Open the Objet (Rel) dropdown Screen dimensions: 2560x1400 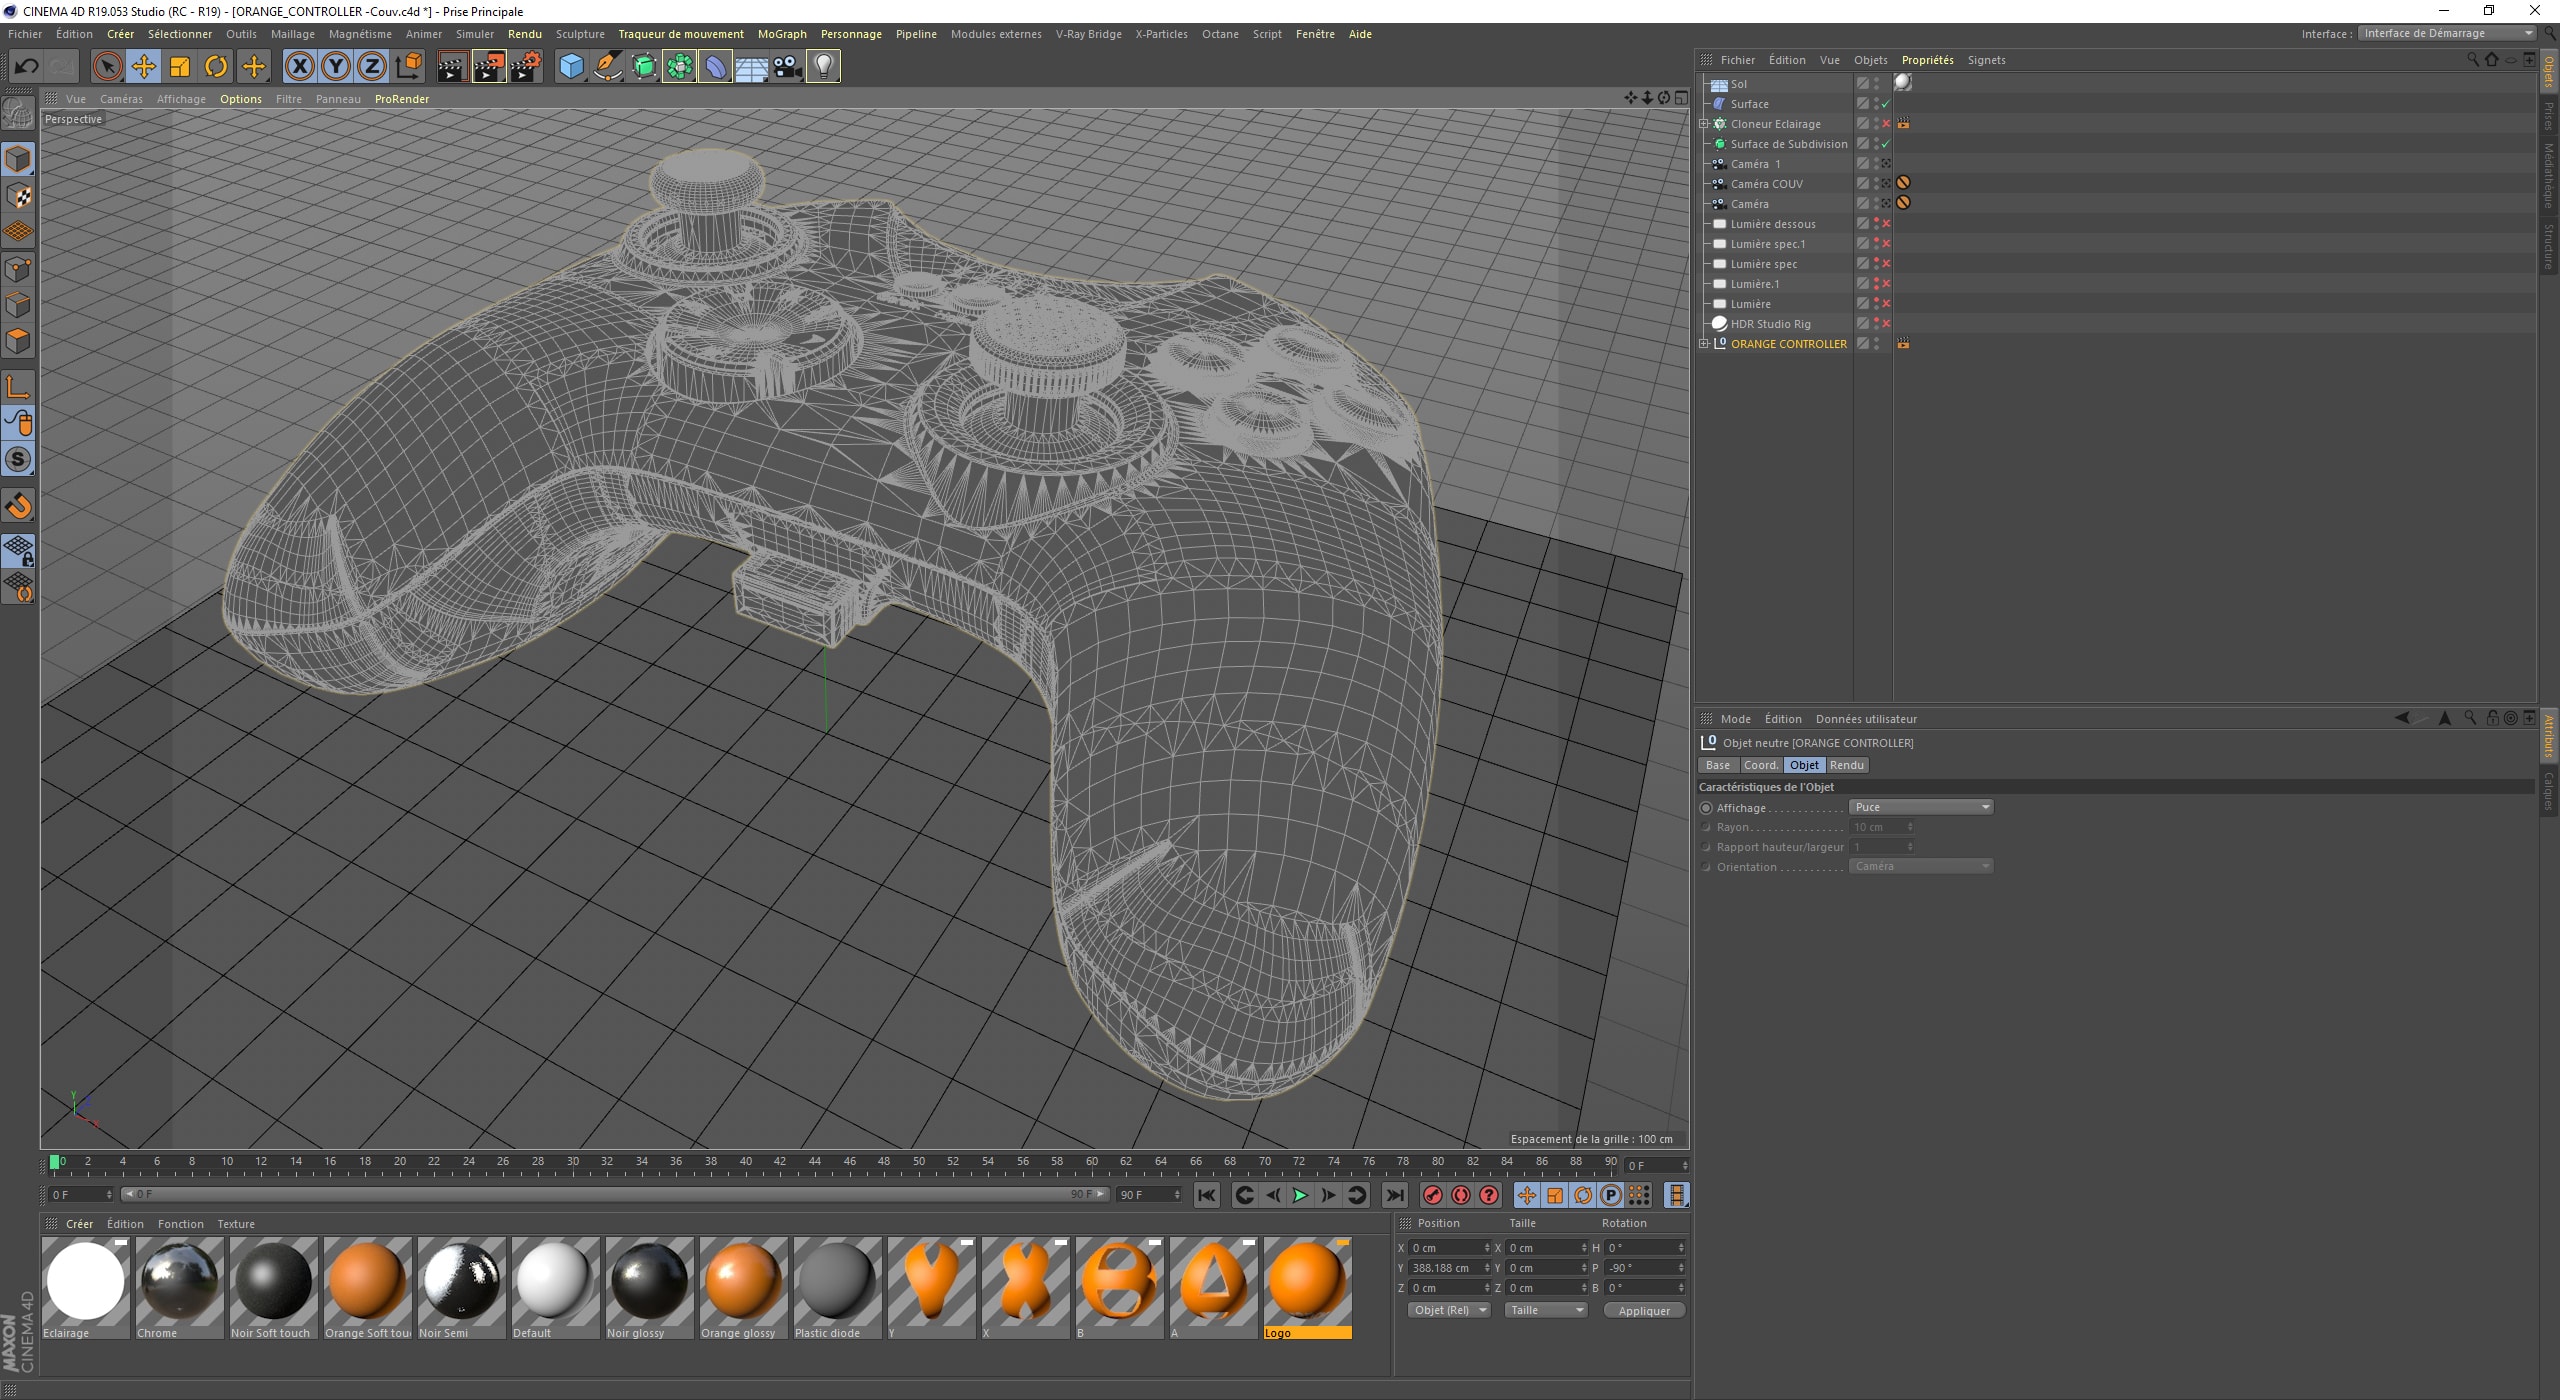pos(1449,1310)
